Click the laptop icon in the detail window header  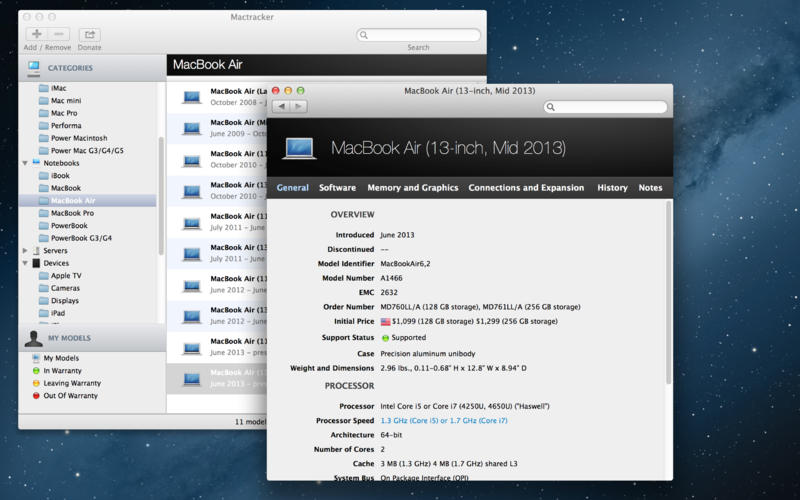pos(299,148)
